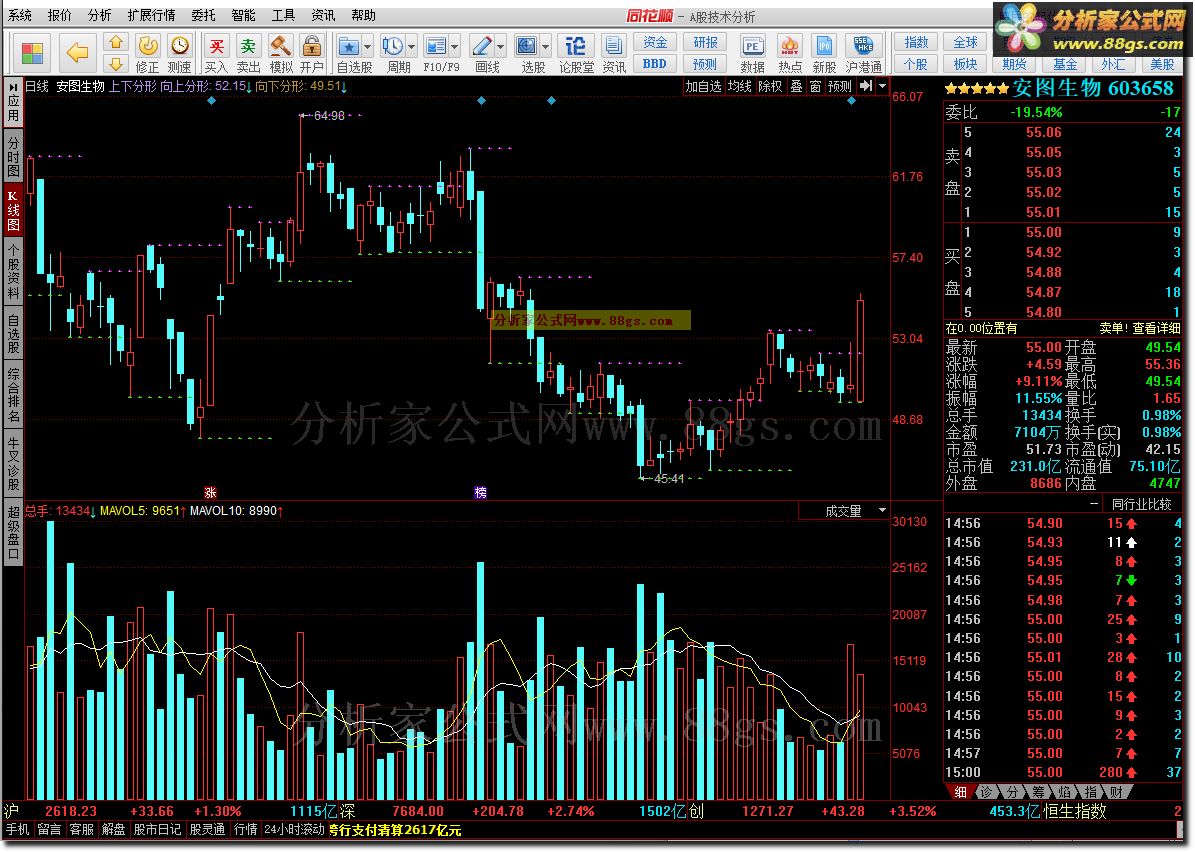Open the 热点 hot topics flame icon
Viewport: 1195px width, 852px height.
click(790, 53)
